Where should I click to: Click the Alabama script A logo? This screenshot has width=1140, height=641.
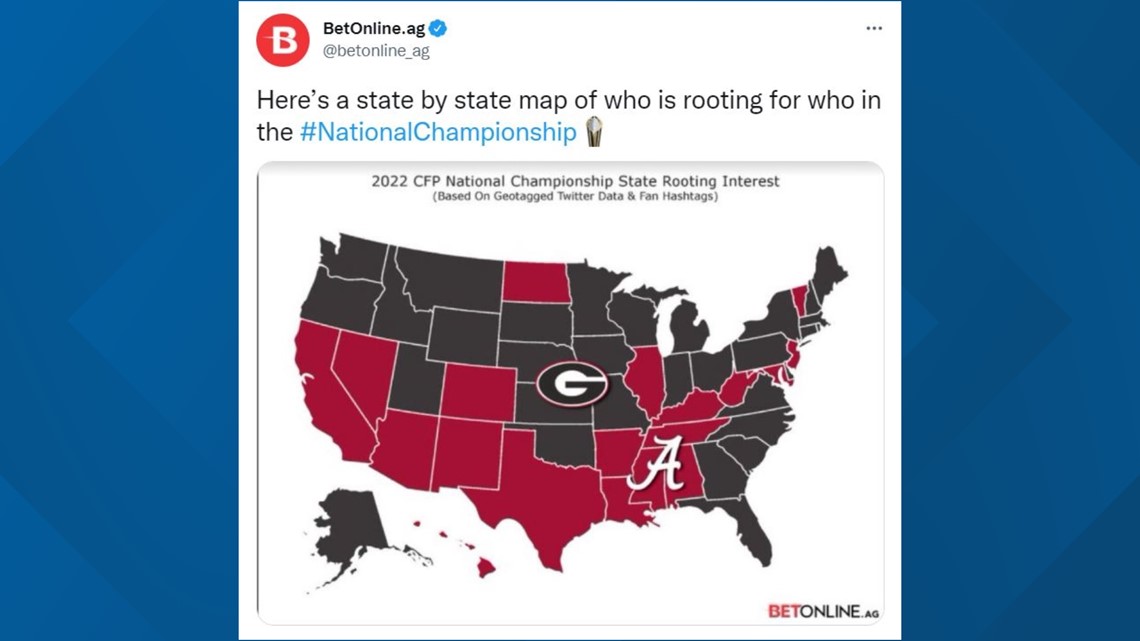(x=657, y=463)
